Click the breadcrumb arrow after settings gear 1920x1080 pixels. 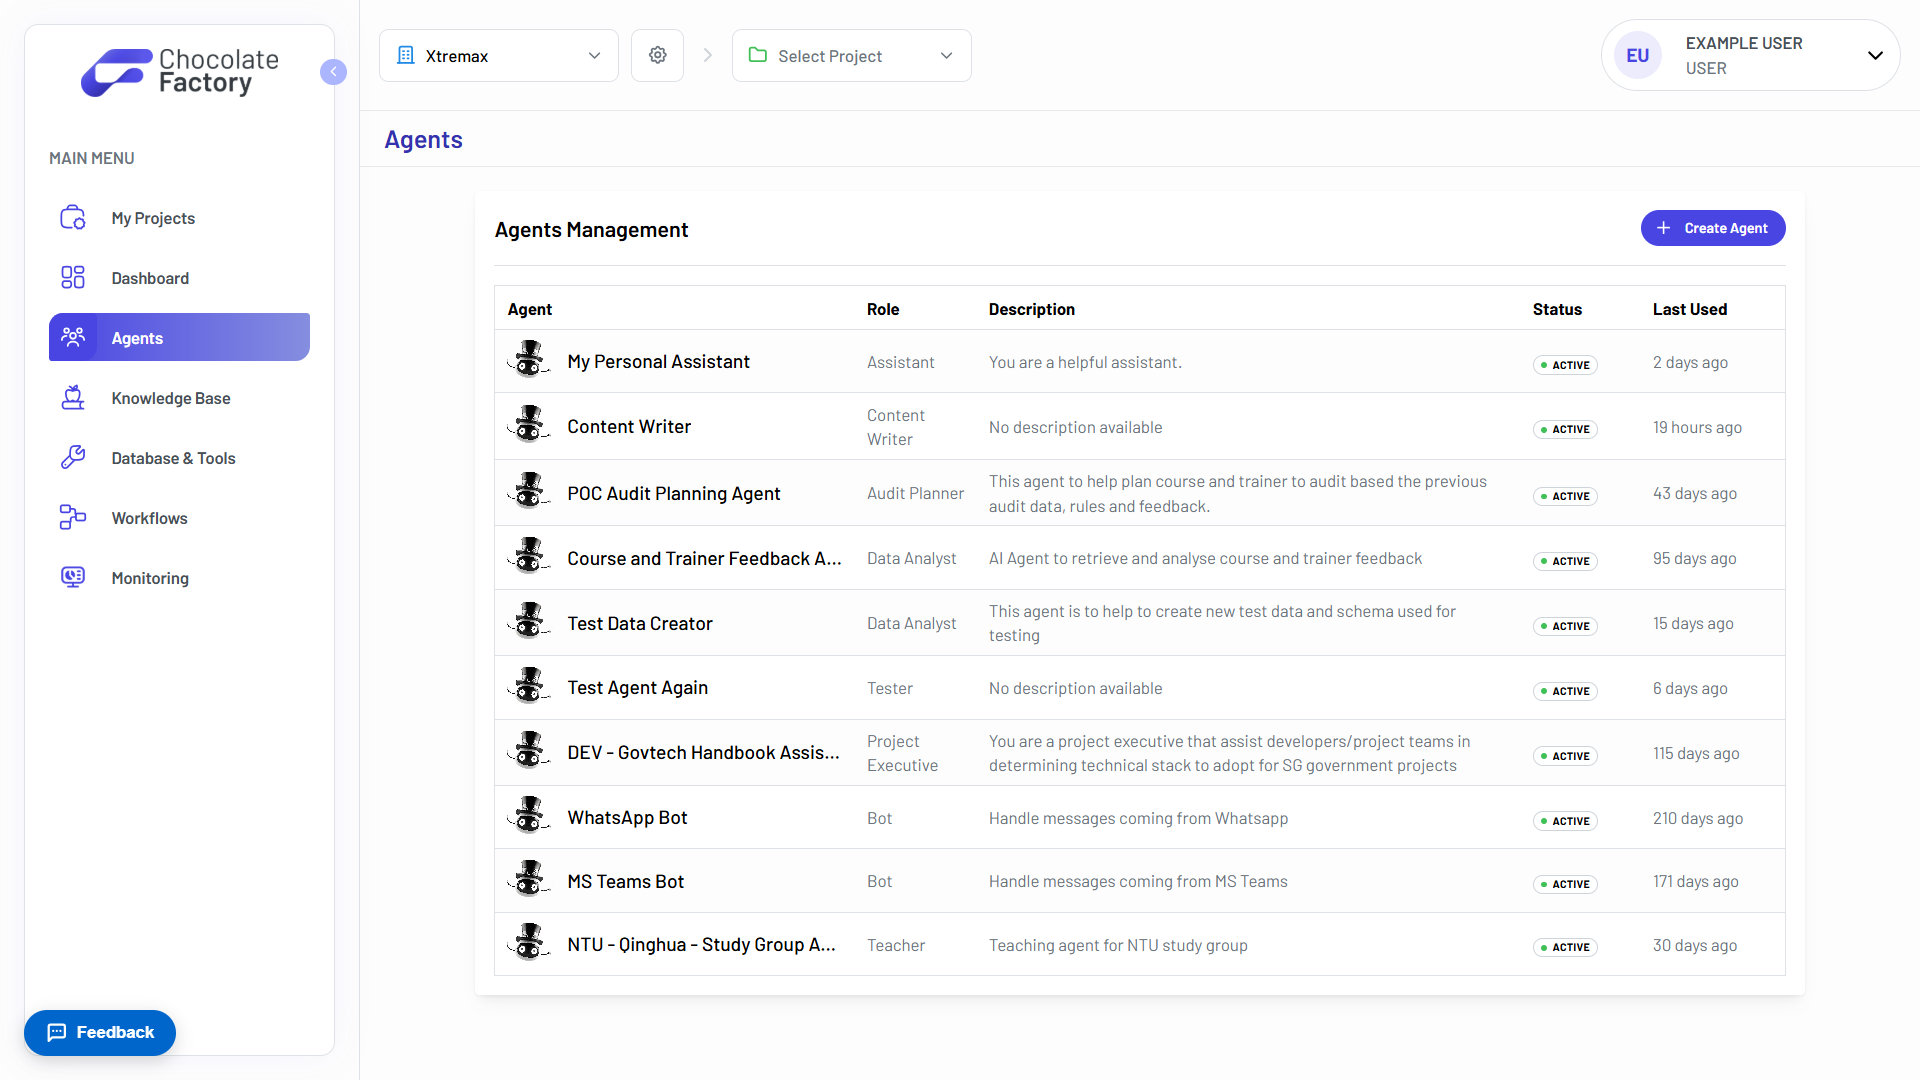(x=708, y=55)
